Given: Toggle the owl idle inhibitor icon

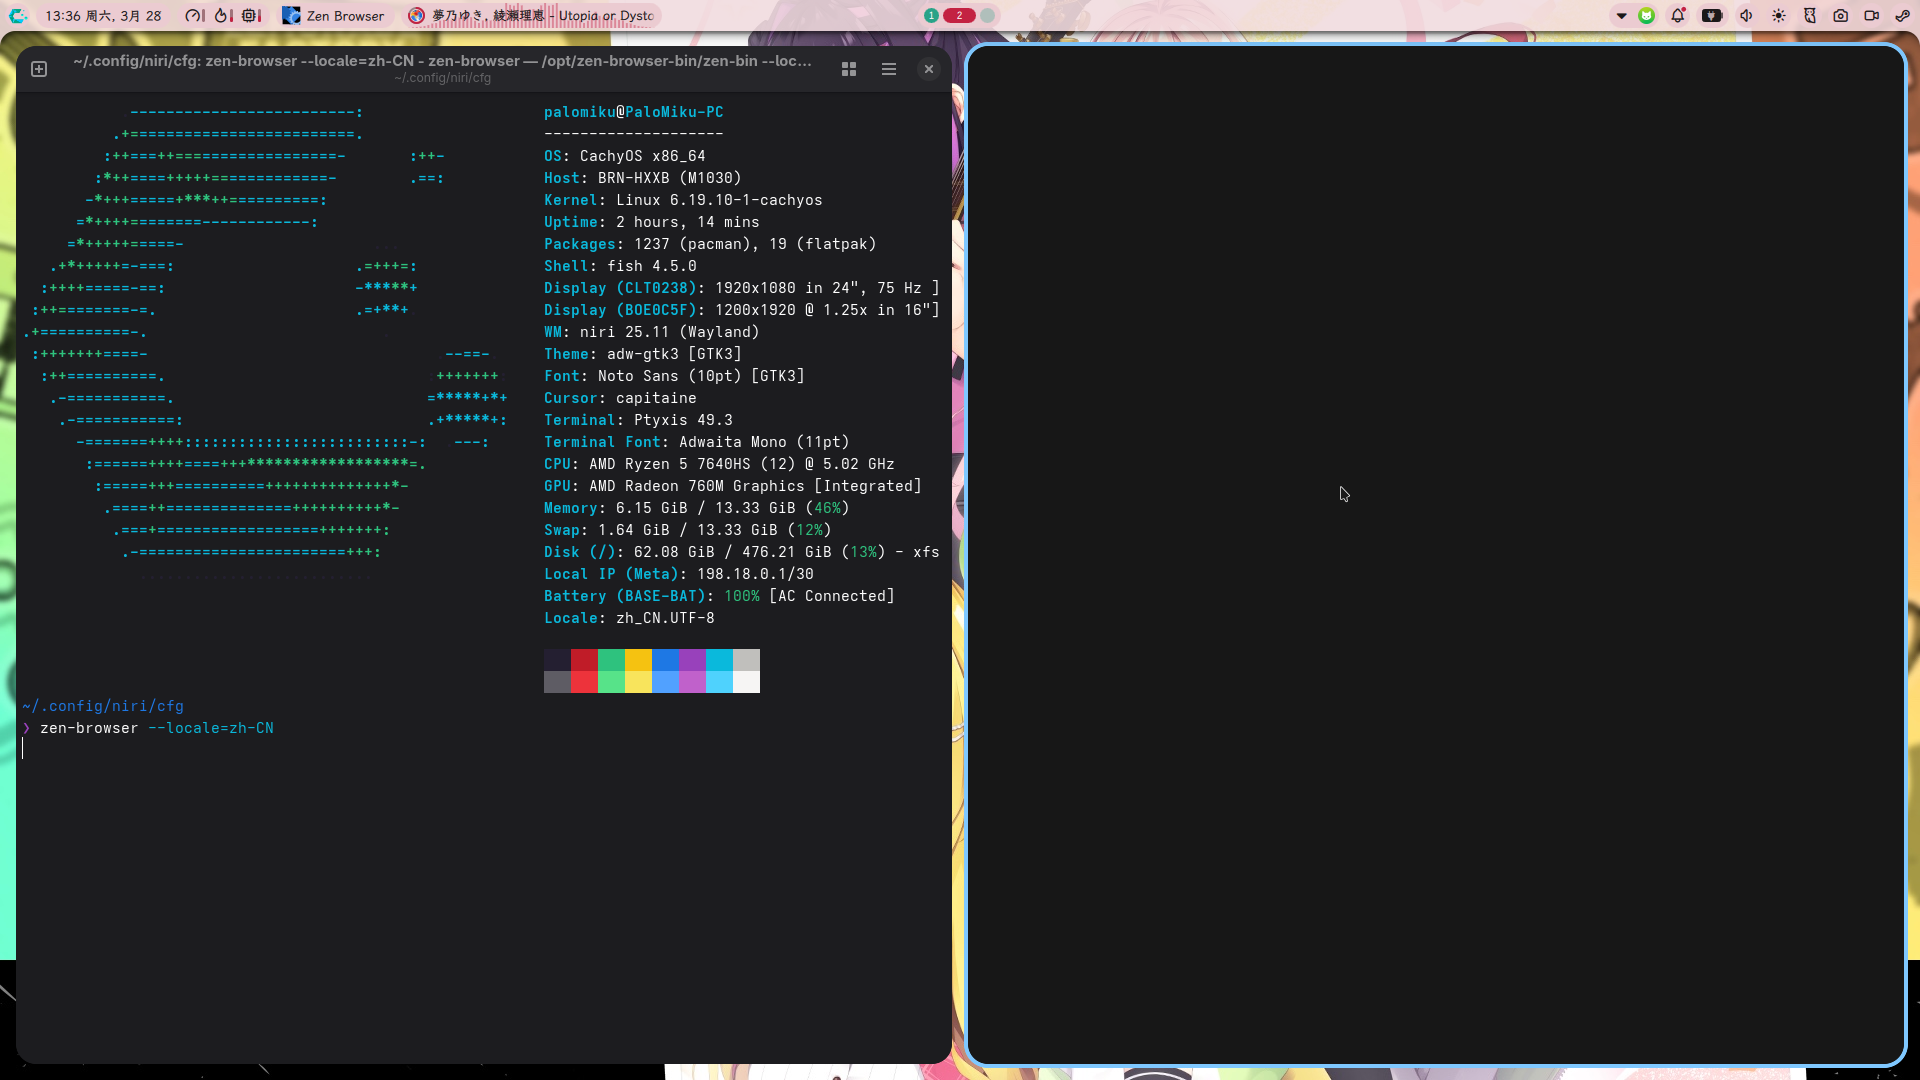Looking at the screenshot, I should click(x=1809, y=15).
